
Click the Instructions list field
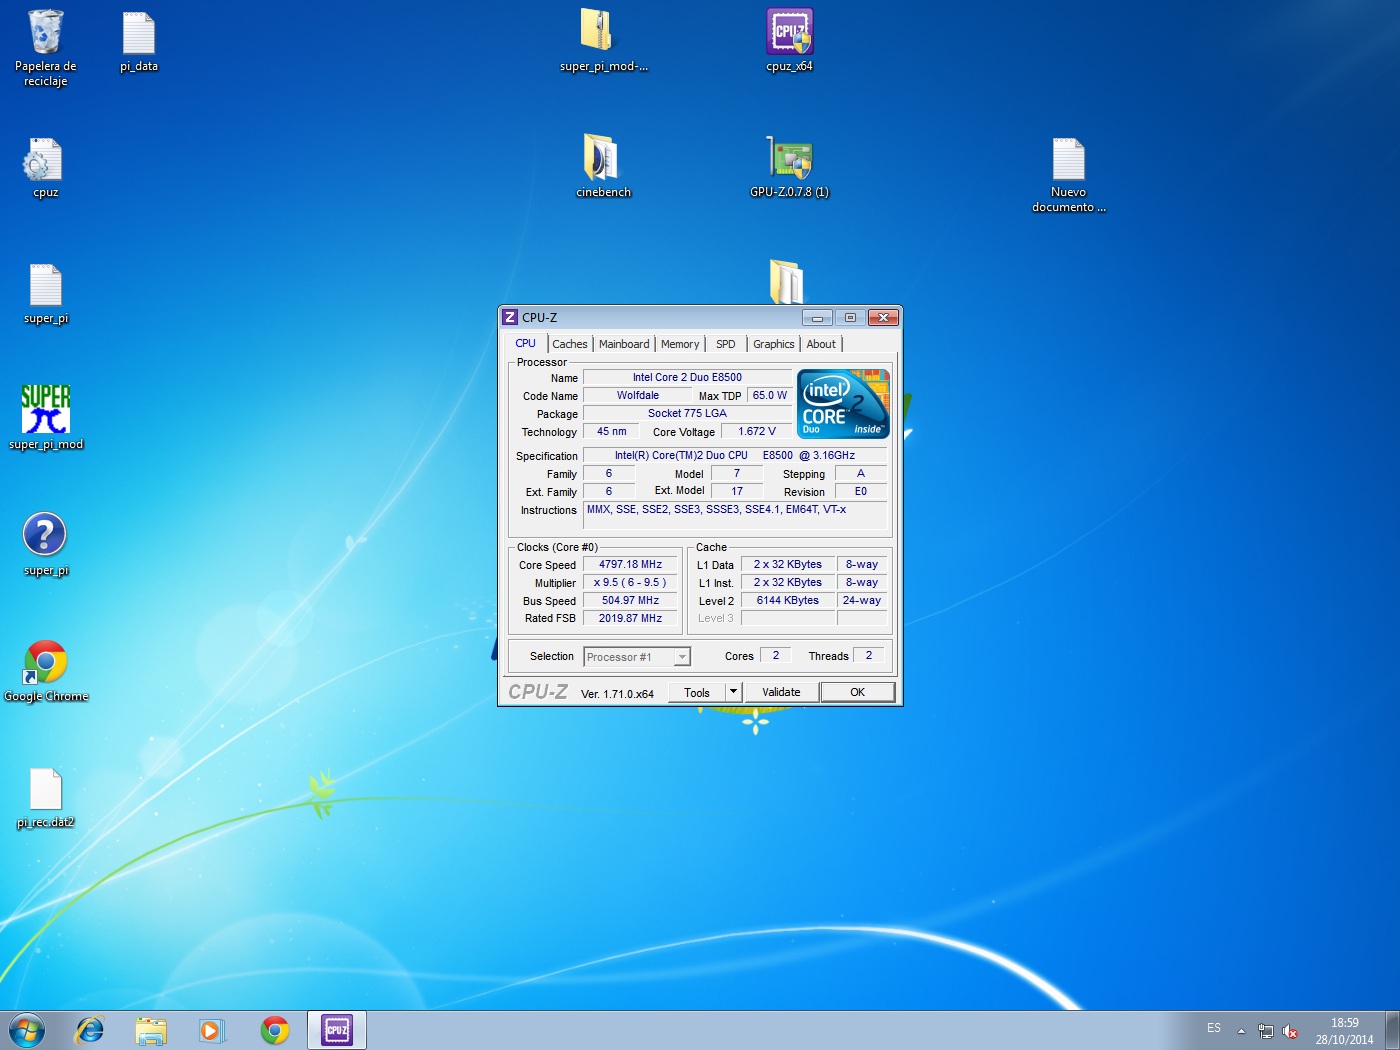coord(735,515)
